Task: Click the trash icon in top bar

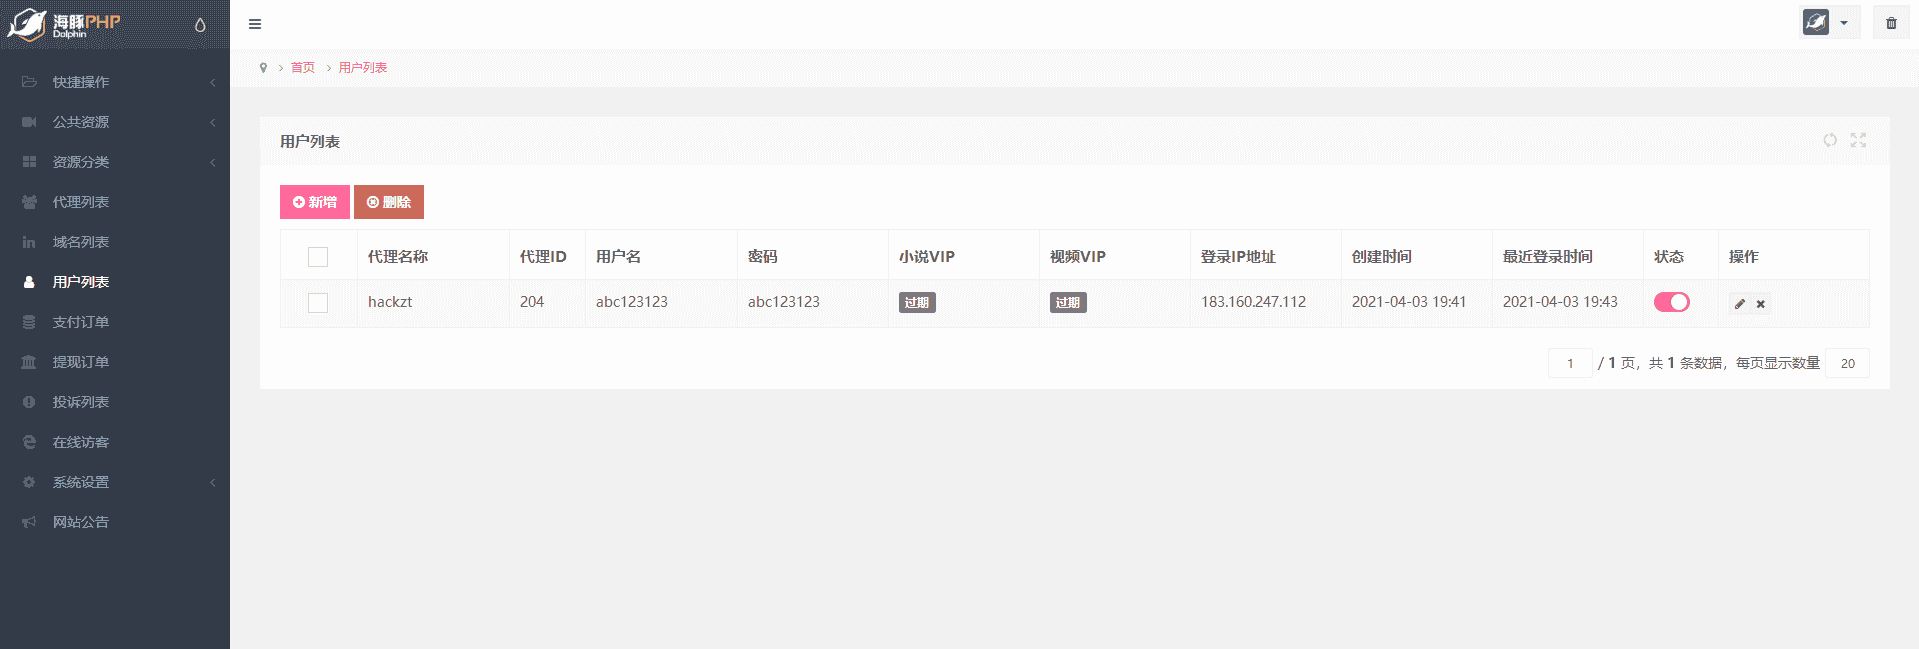Action: tap(1891, 23)
